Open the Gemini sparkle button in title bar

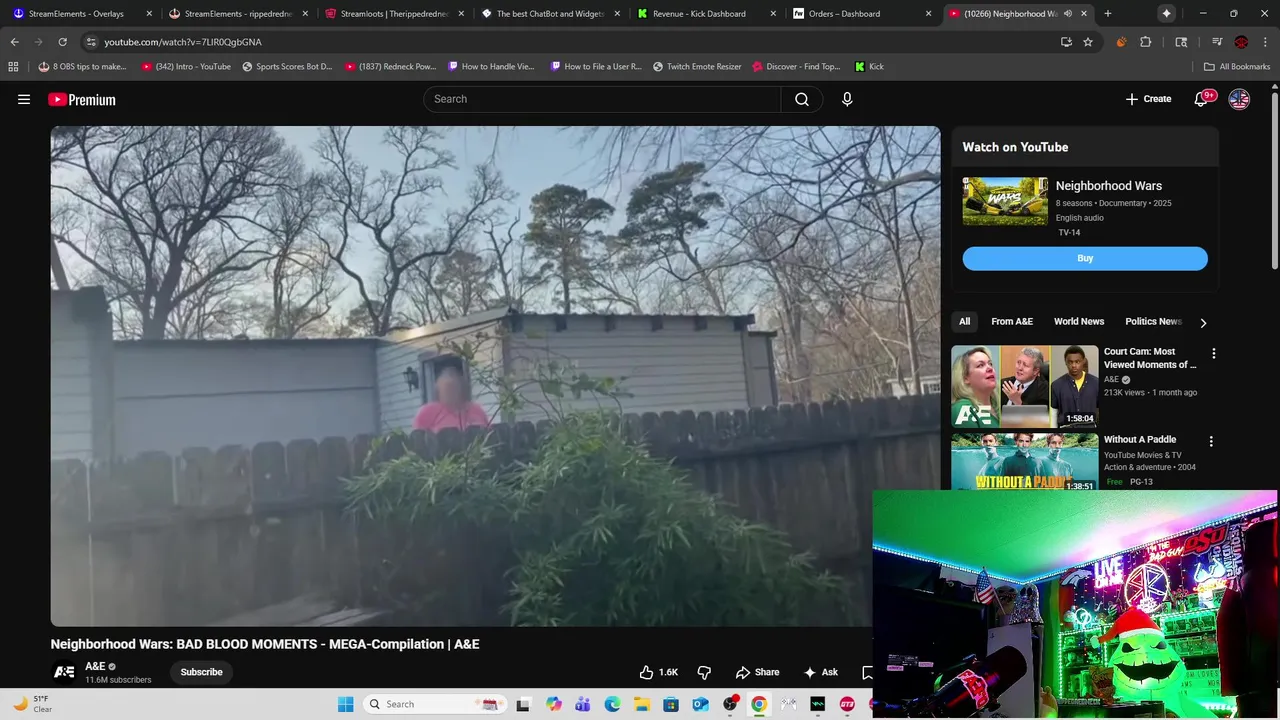pos(1166,13)
